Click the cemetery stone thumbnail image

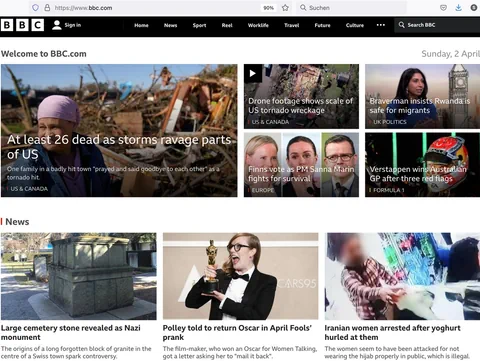click(79, 276)
